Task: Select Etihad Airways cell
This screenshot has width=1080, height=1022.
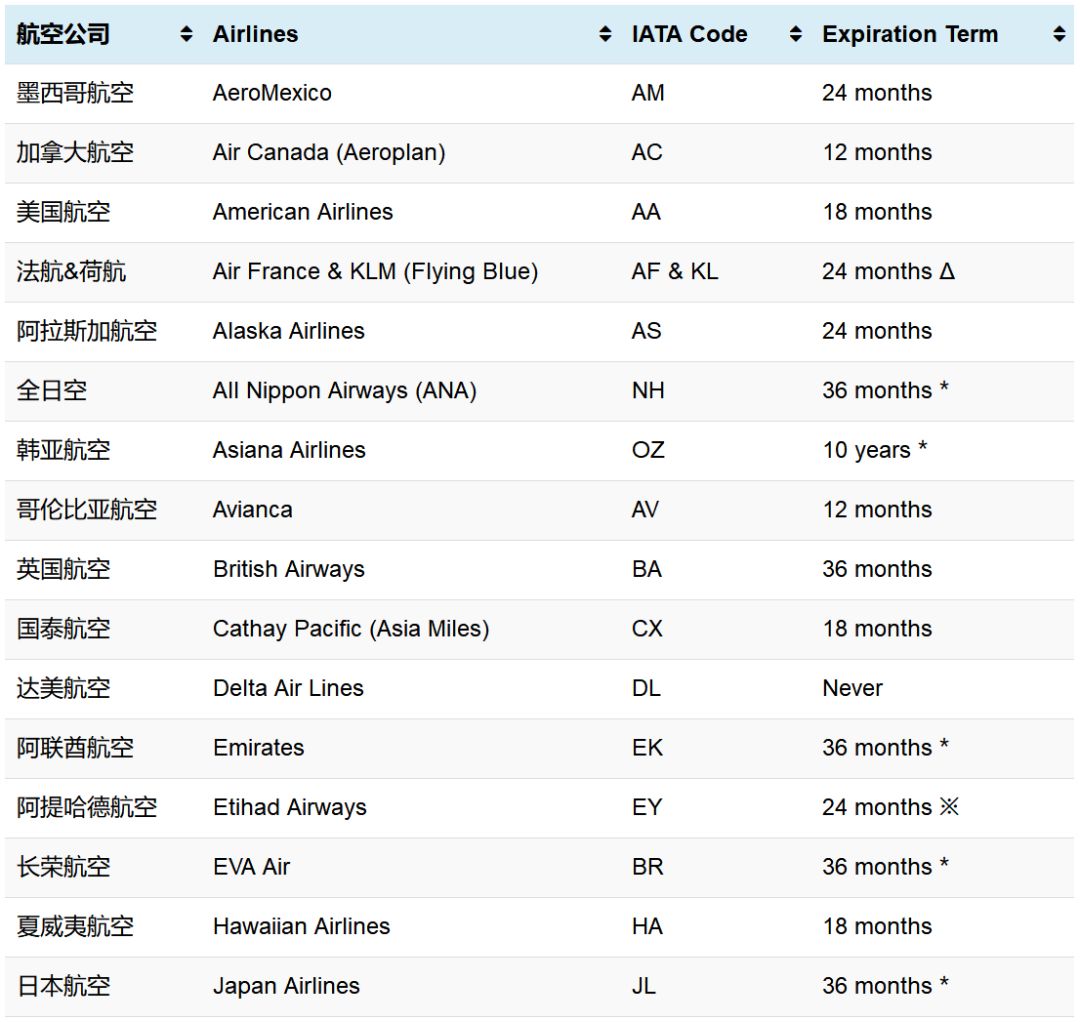Action: click(x=290, y=808)
